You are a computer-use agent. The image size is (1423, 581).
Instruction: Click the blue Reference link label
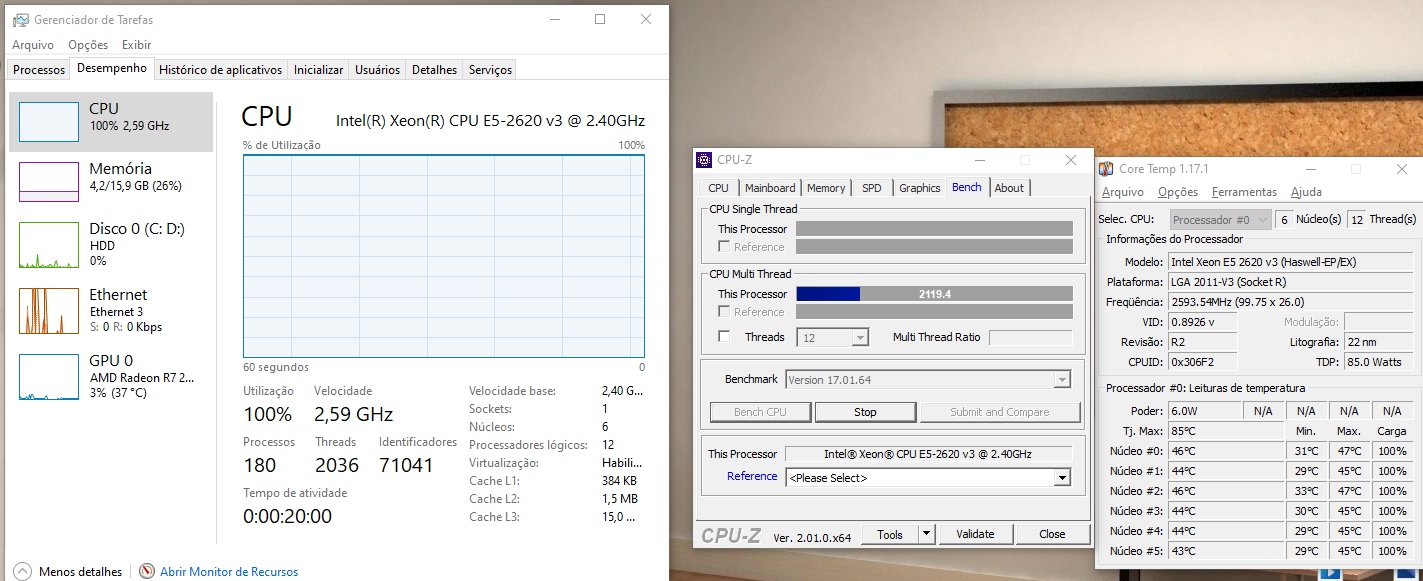point(752,476)
